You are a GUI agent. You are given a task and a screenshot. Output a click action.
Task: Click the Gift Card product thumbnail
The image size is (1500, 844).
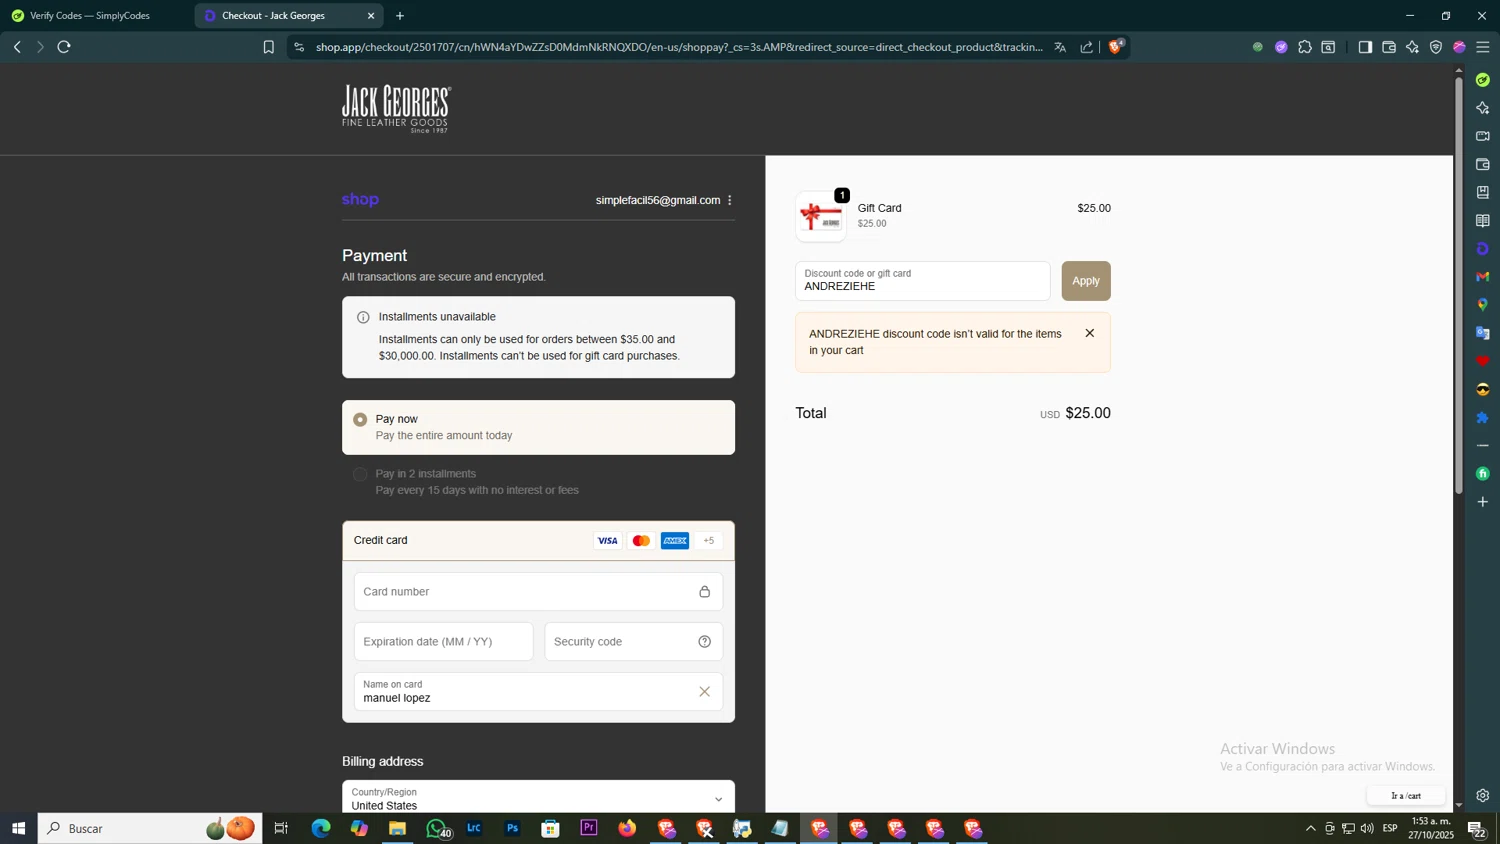821,216
